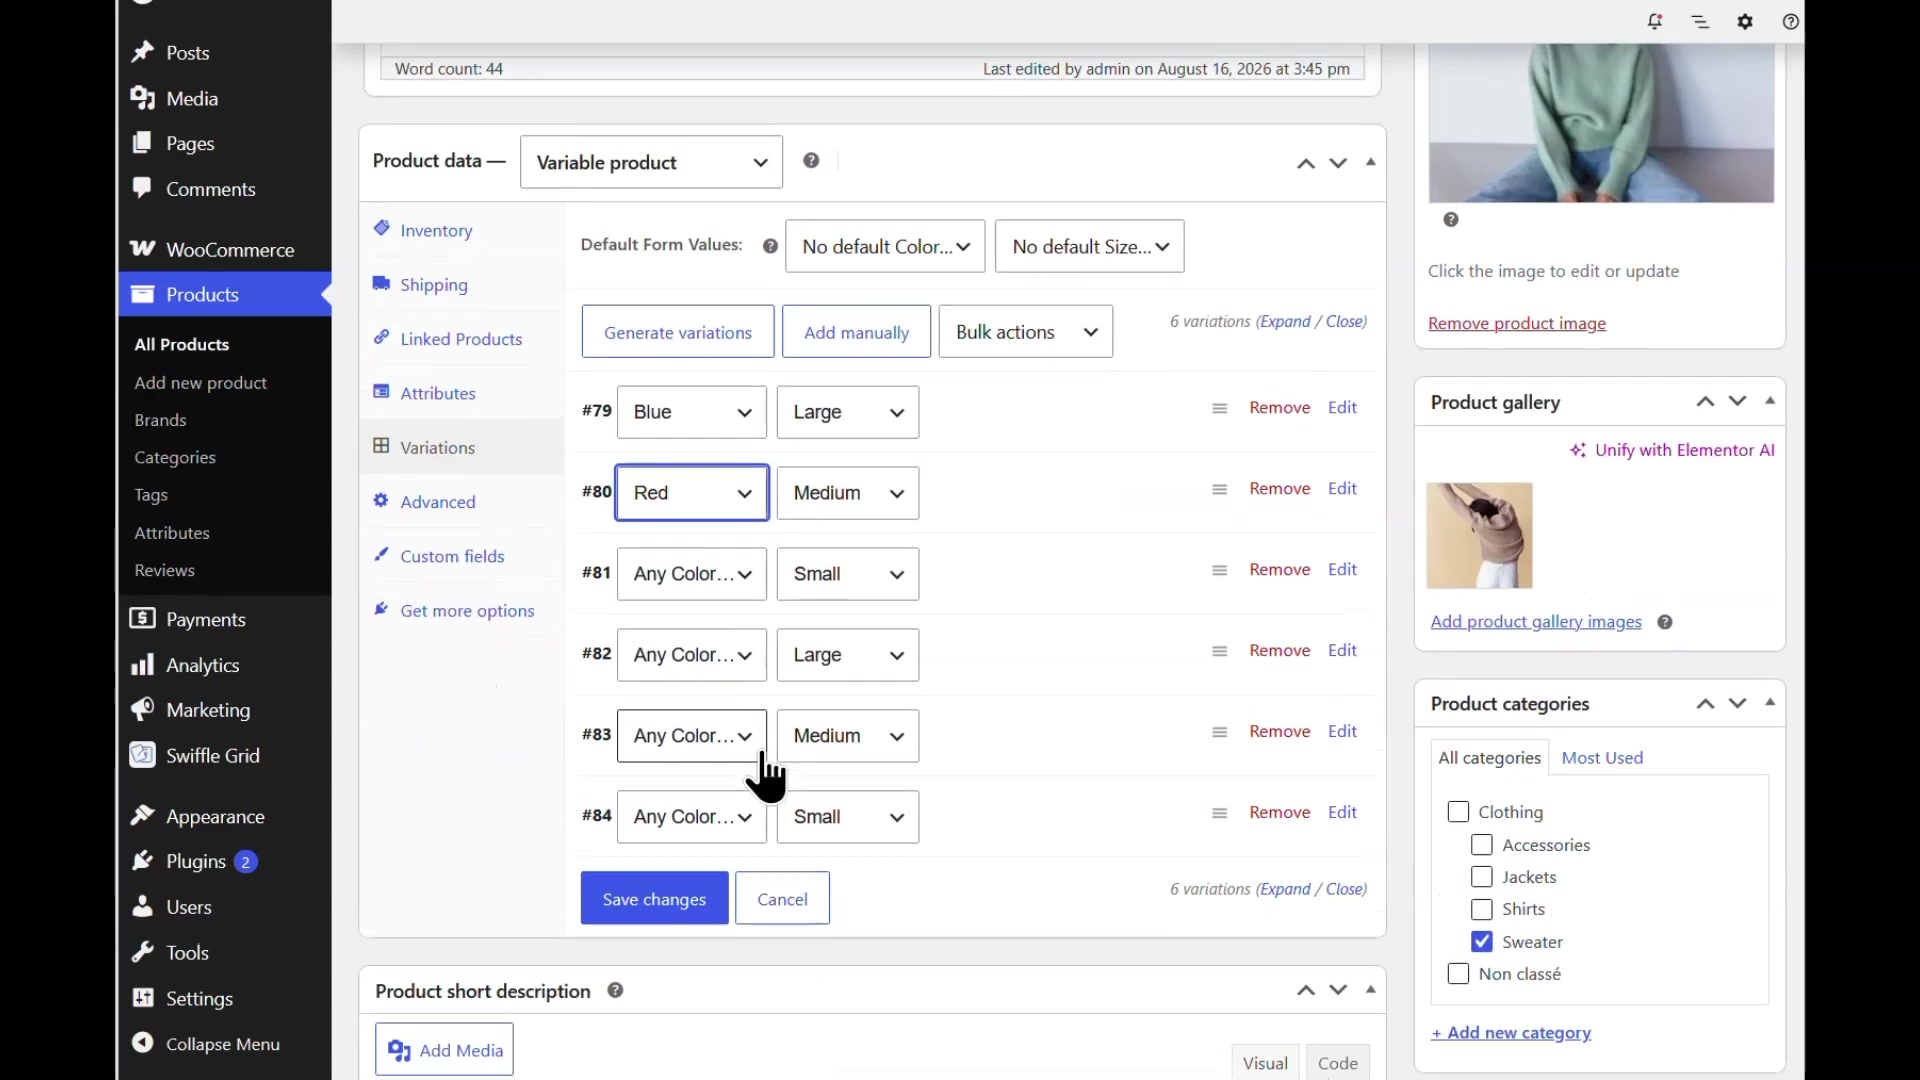
Task: Click Unify with Elementor AI
Action: tap(1673, 450)
